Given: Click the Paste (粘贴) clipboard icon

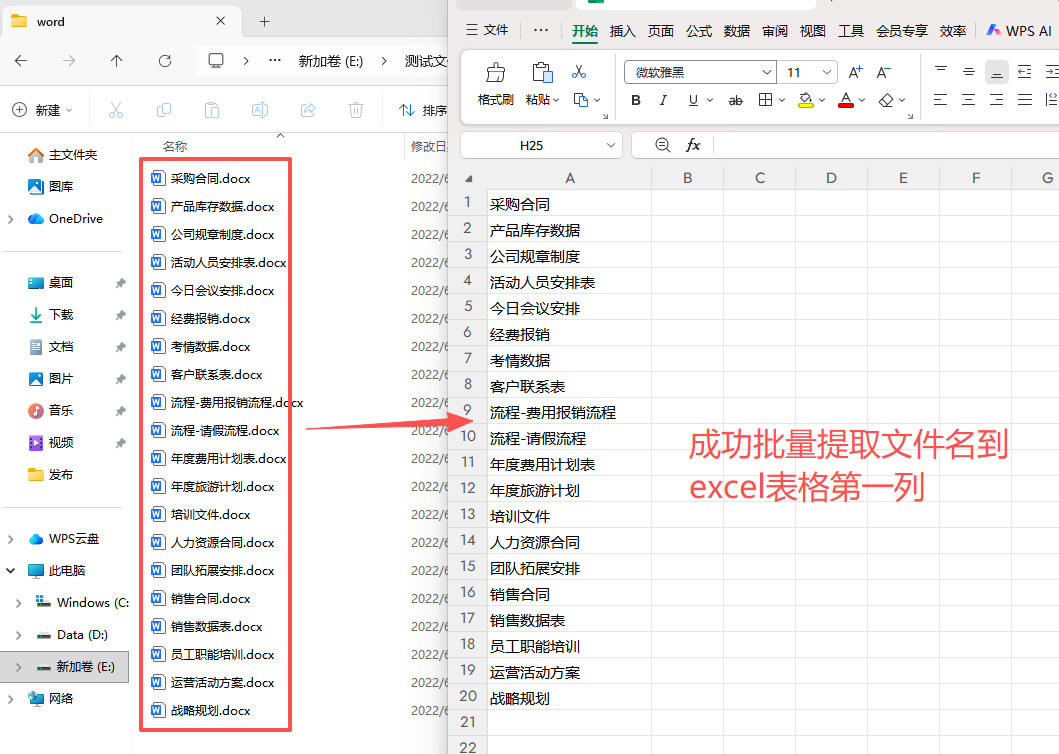Looking at the screenshot, I should [542, 72].
